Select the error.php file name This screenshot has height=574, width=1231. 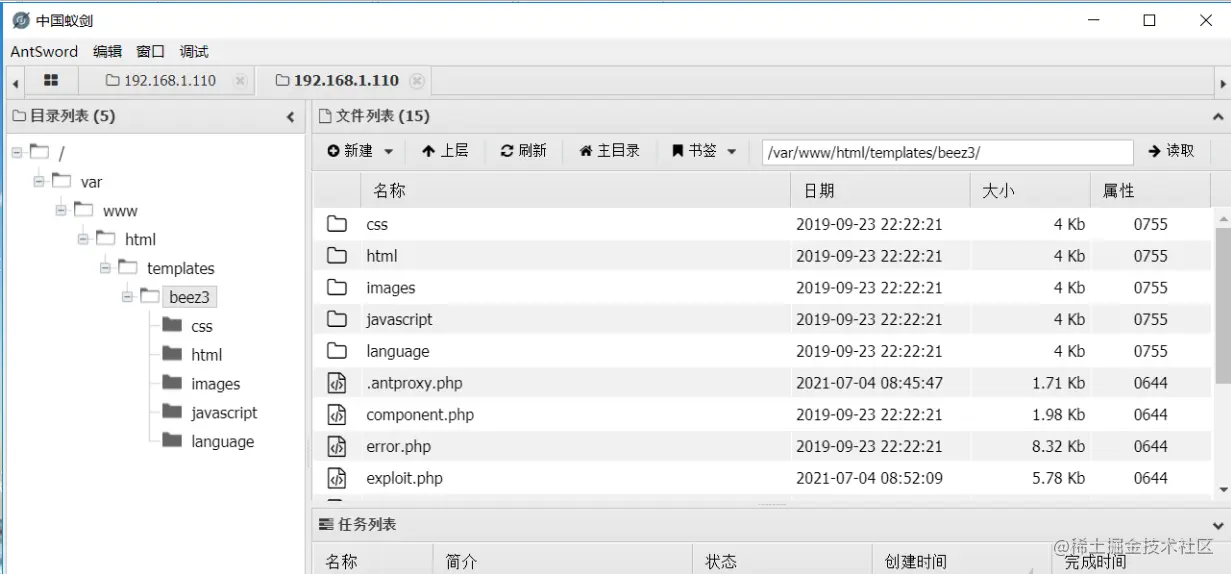tap(398, 446)
